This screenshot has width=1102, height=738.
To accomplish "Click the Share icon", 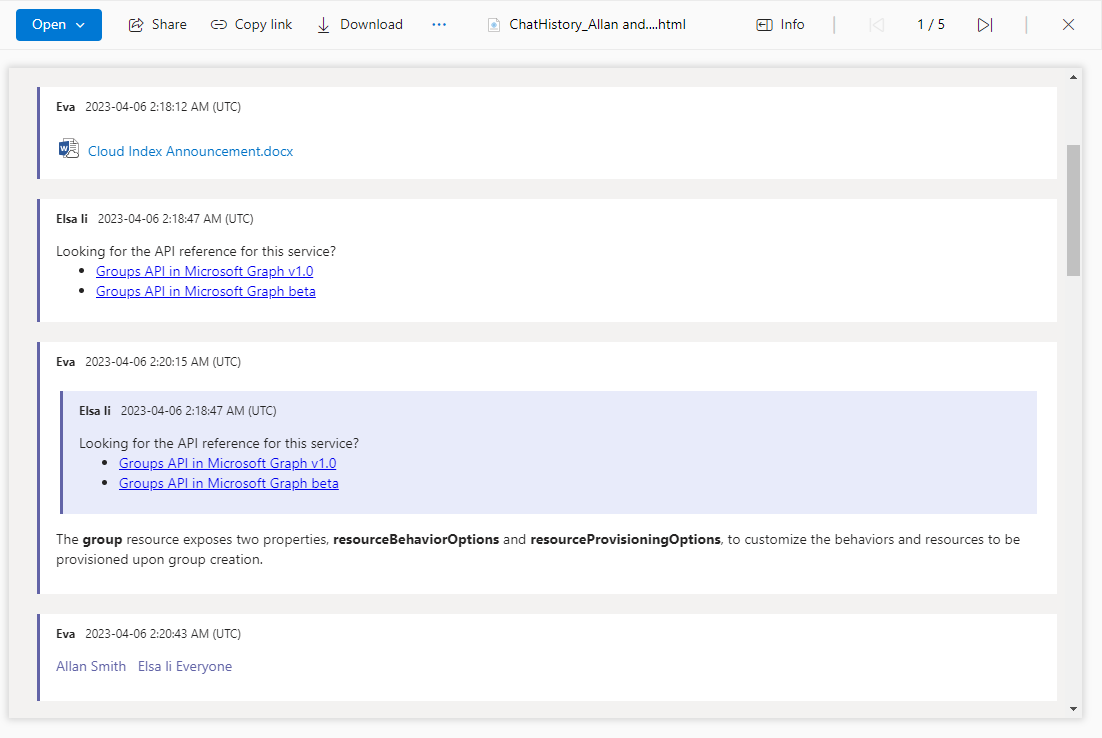I will [136, 25].
